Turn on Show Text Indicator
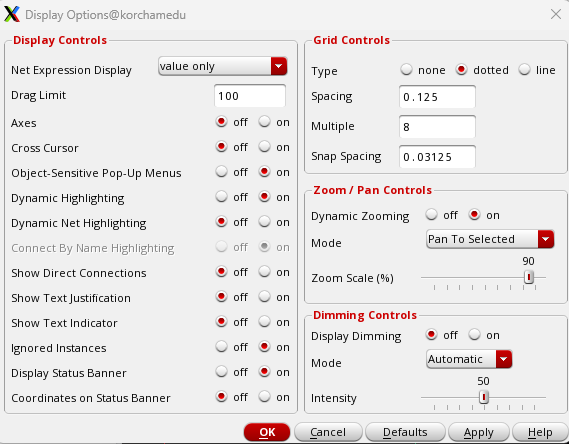This screenshot has height=444, width=569. coord(265,321)
